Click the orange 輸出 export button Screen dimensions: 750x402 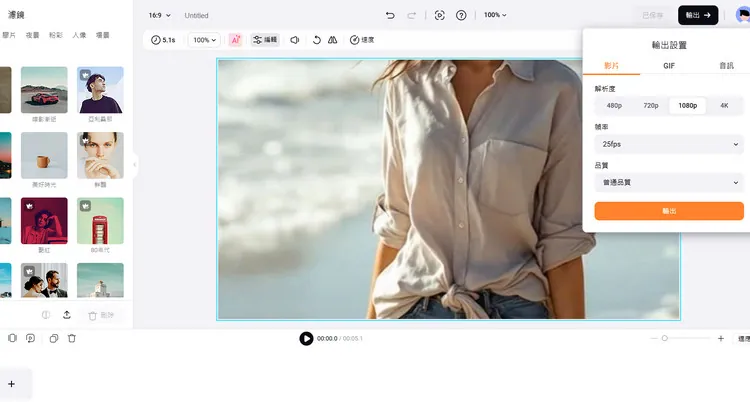(x=668, y=211)
